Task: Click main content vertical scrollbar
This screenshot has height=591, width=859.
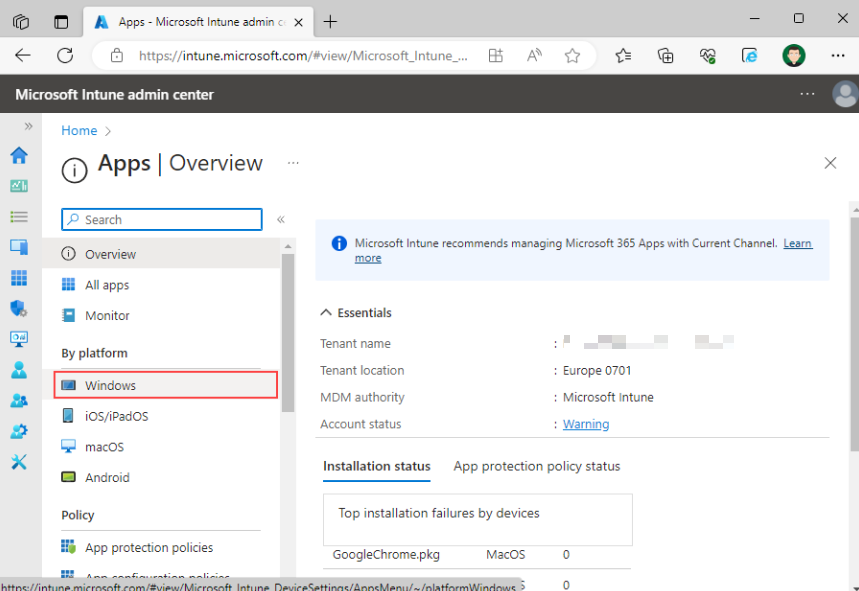Action: click(x=854, y=334)
